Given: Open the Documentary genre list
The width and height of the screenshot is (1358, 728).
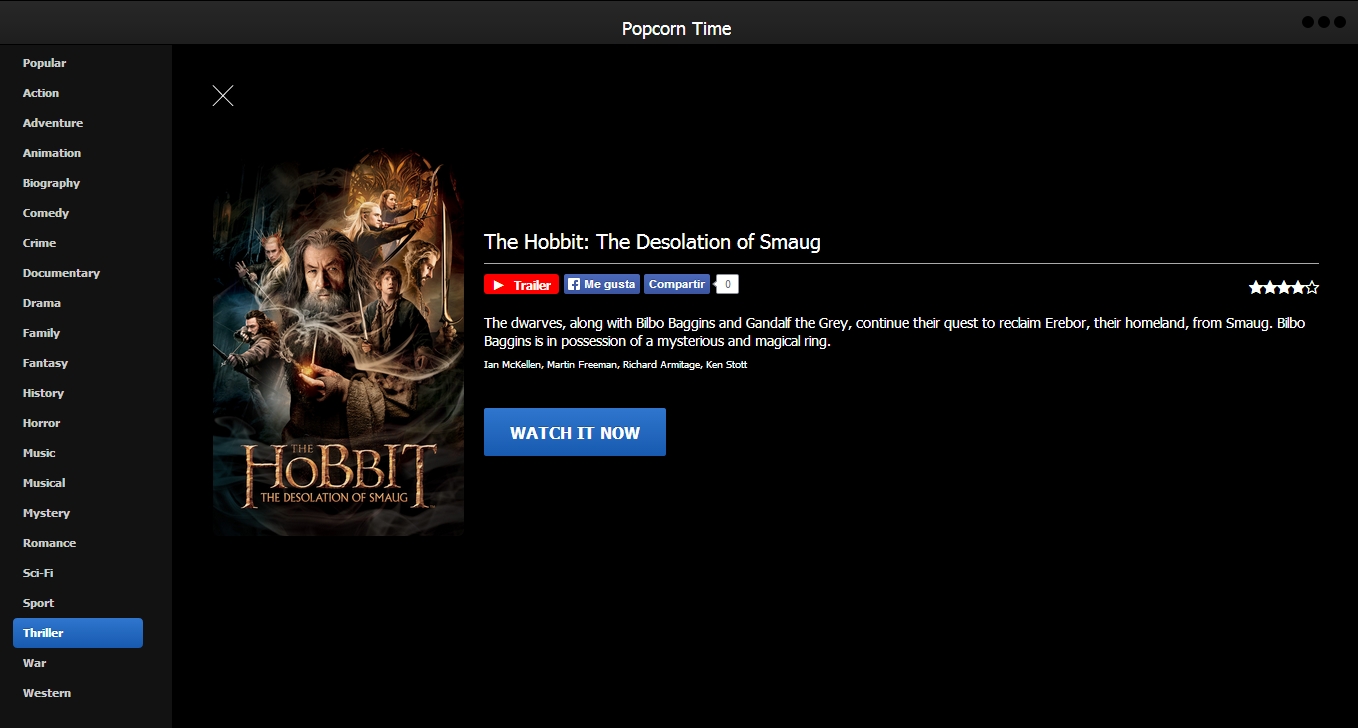Looking at the screenshot, I should coord(61,273).
